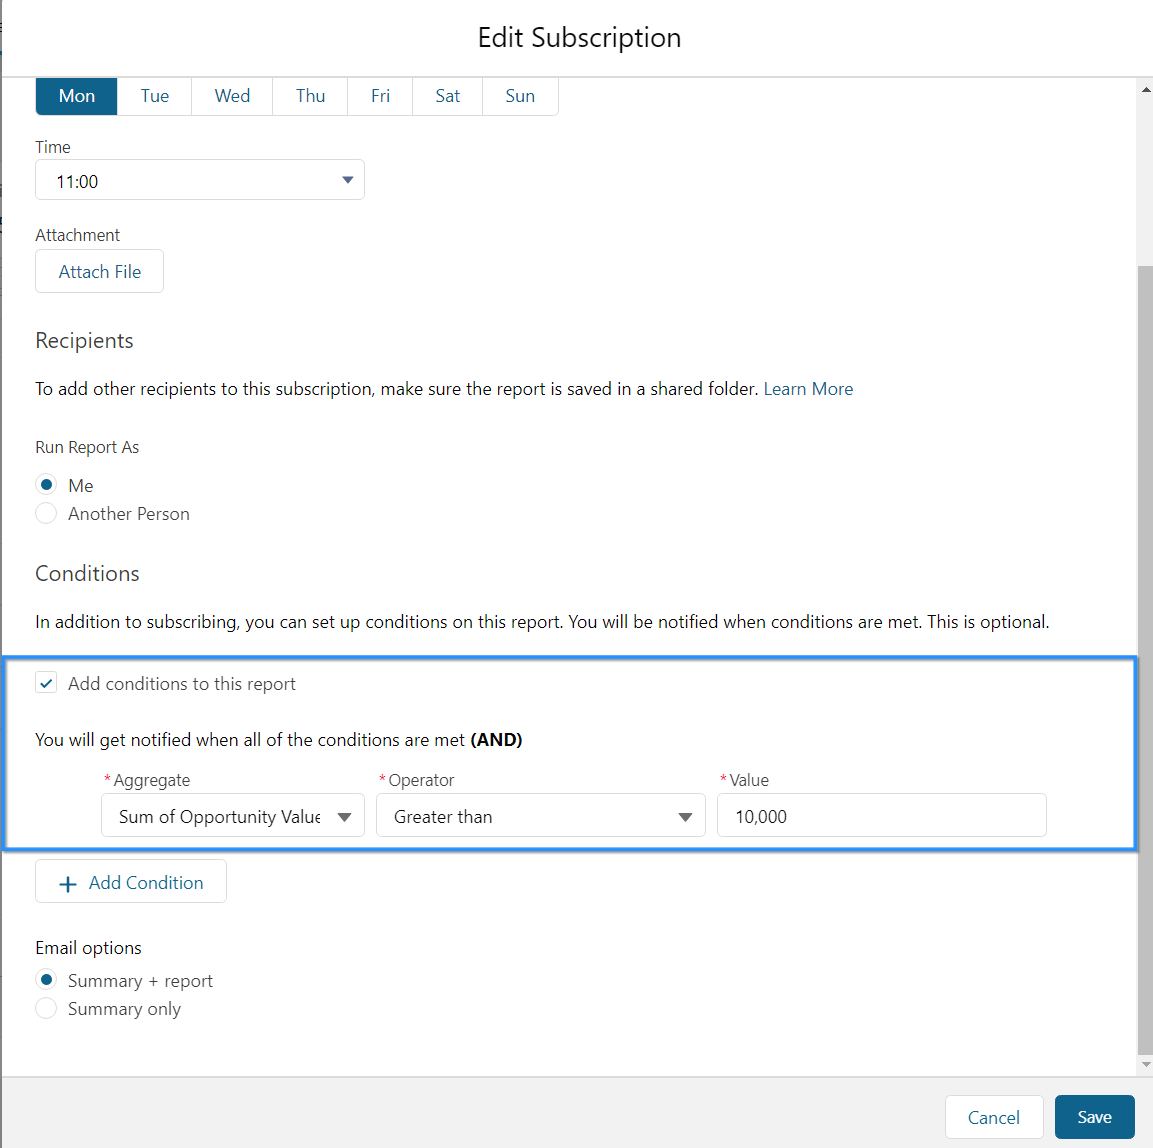
Task: Click the scrollbar down arrow
Action: [x=1146, y=1063]
